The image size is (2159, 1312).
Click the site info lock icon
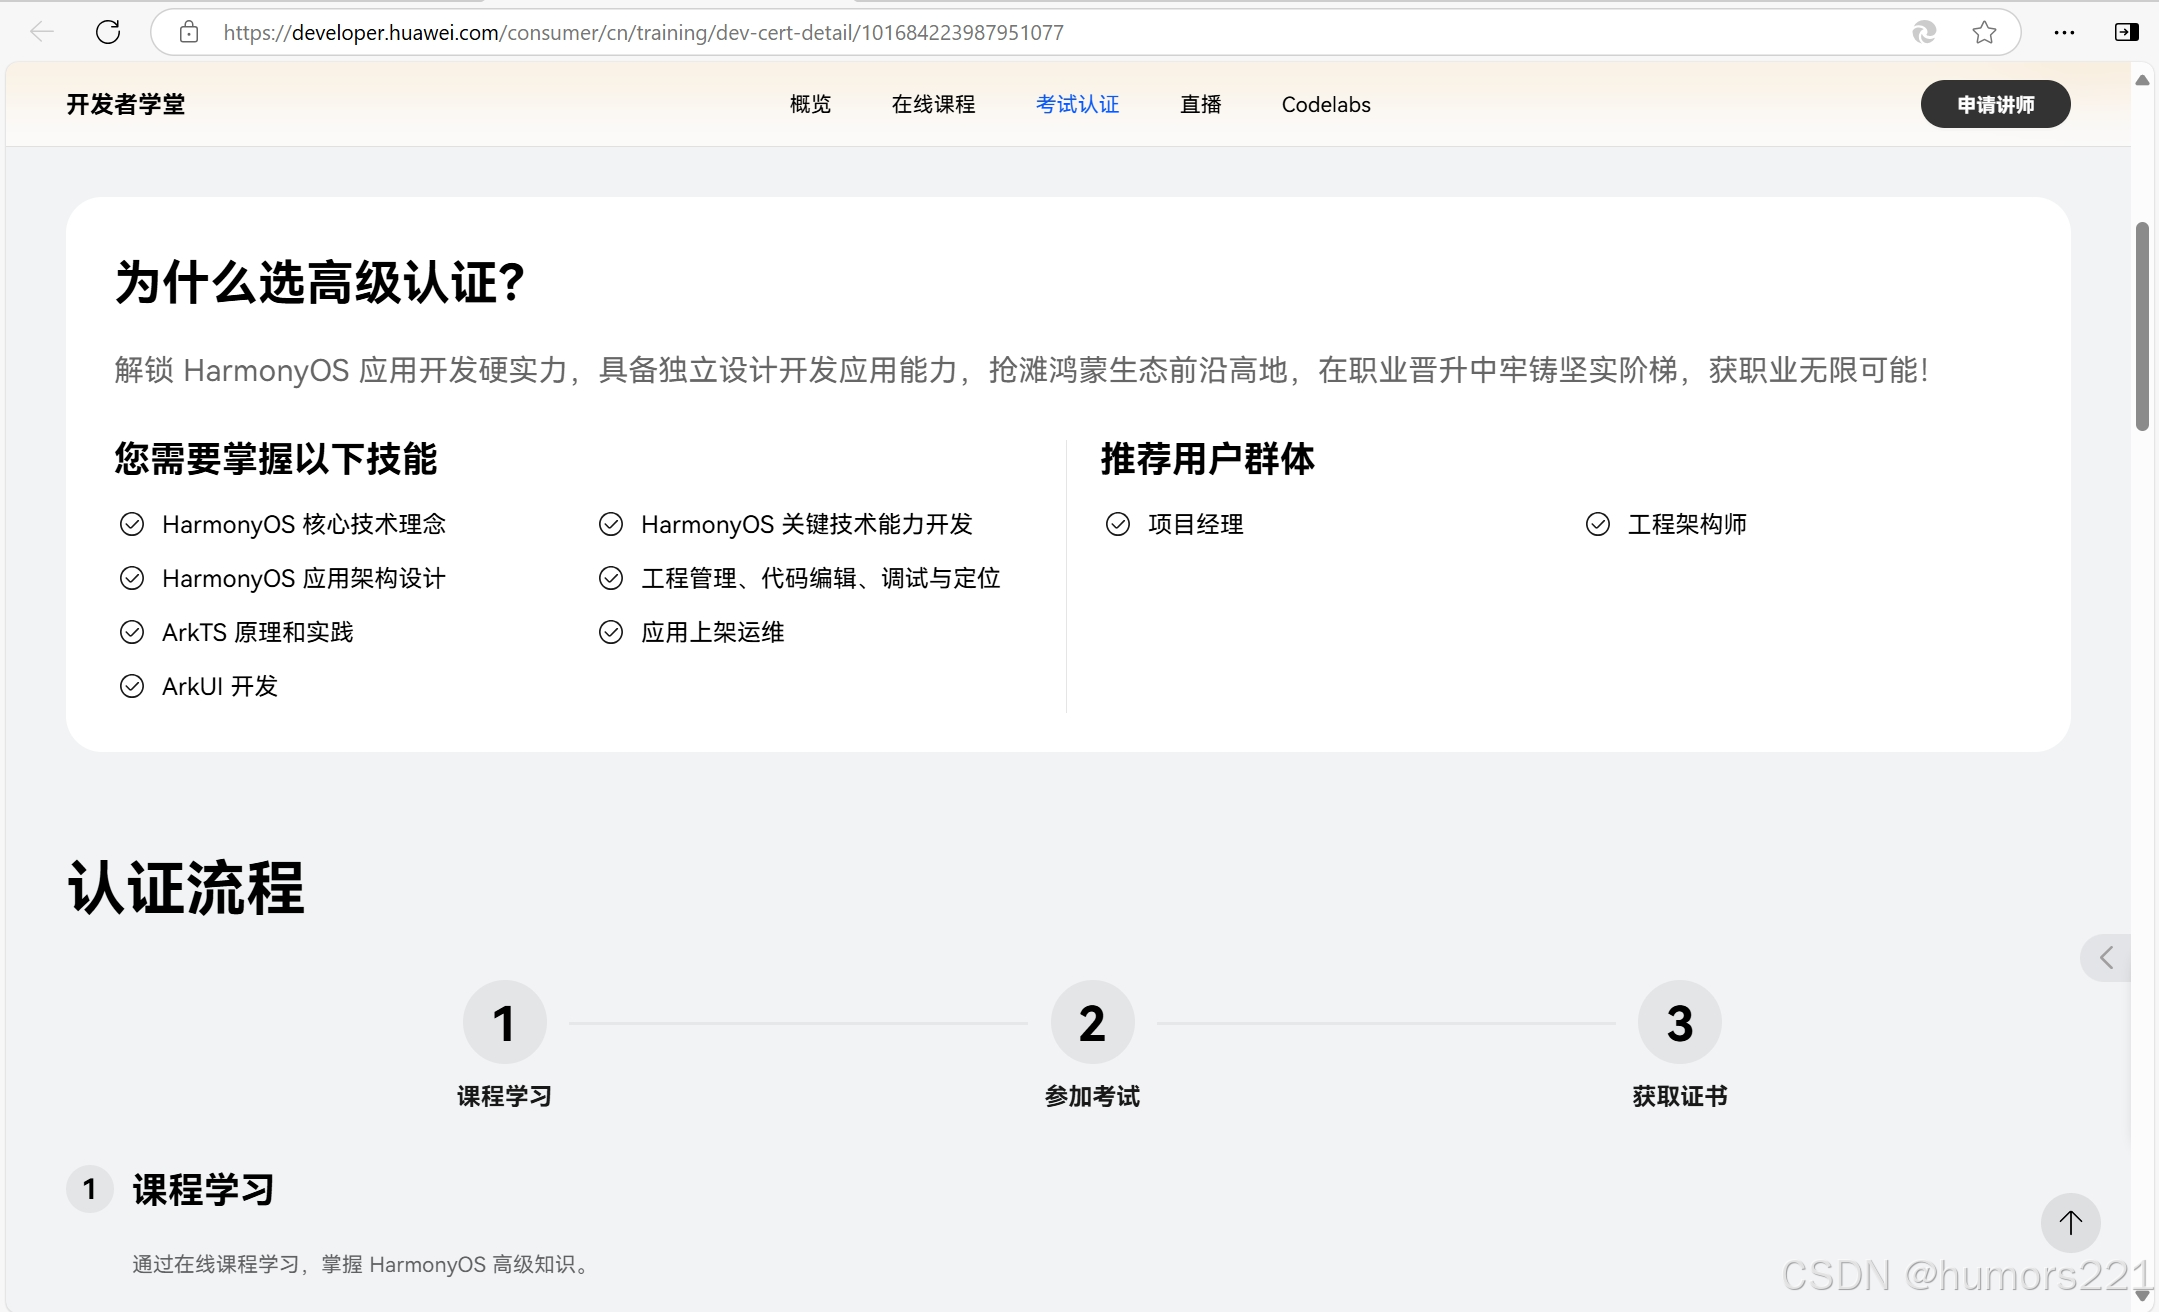[189, 32]
